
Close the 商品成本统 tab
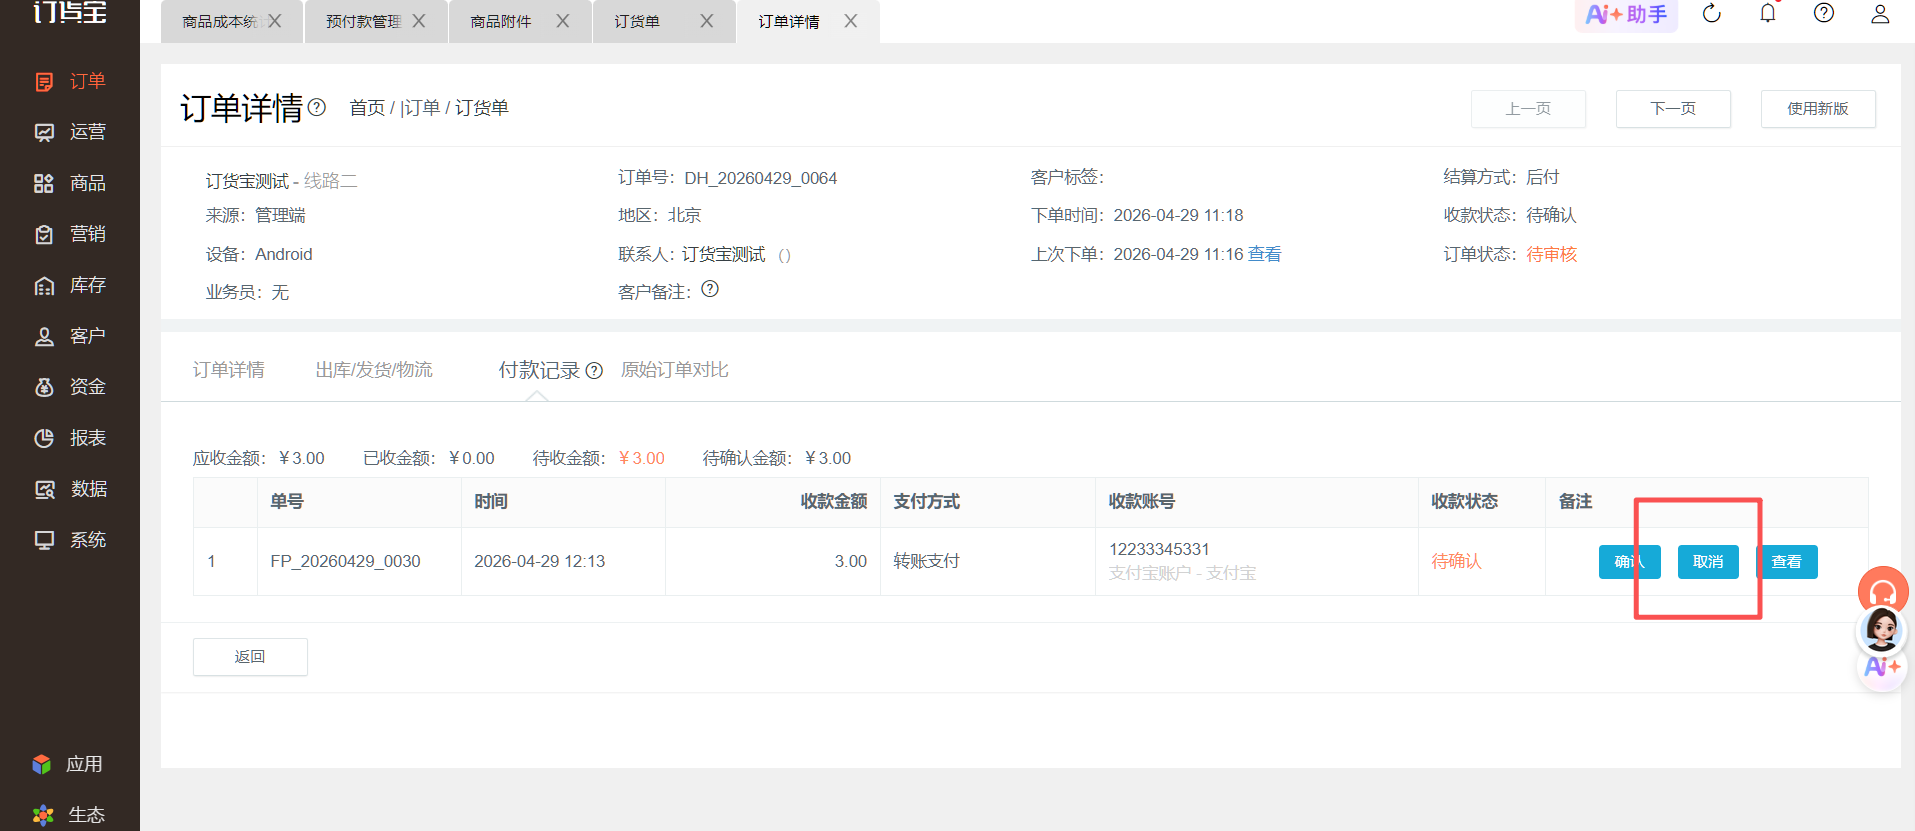(x=275, y=21)
